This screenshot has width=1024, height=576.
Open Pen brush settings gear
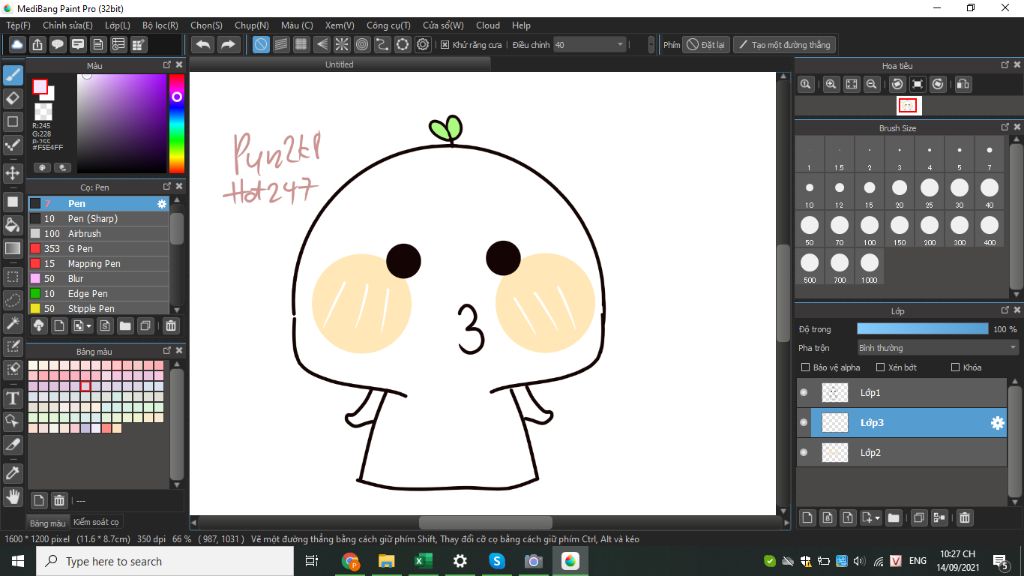click(162, 204)
